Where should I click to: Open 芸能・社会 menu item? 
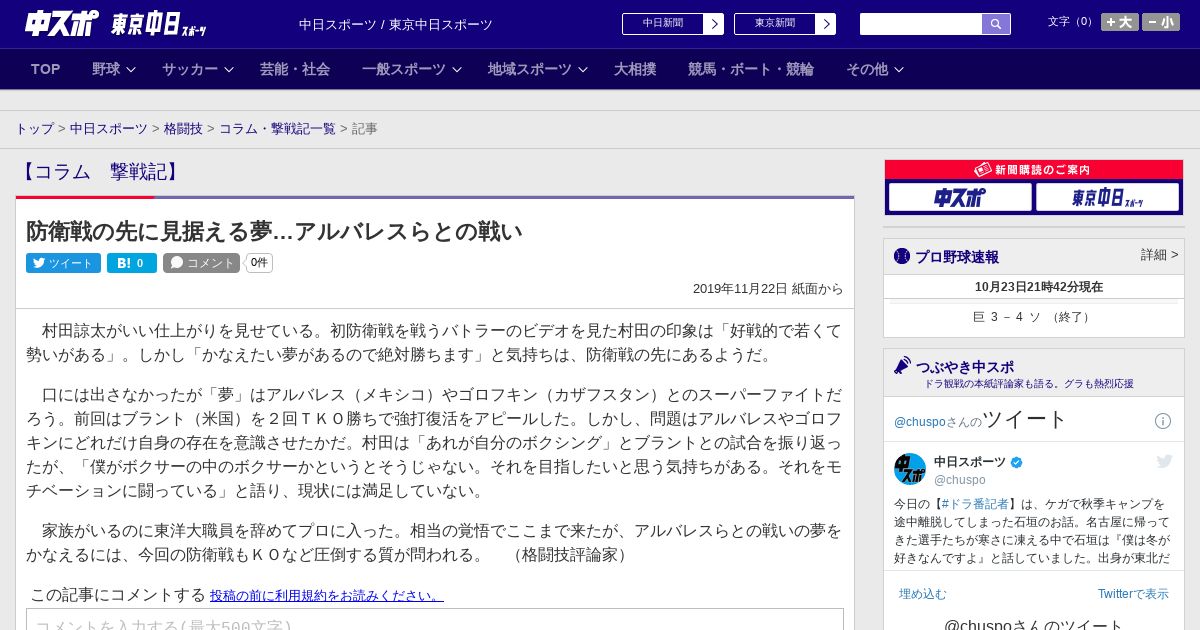[295, 69]
